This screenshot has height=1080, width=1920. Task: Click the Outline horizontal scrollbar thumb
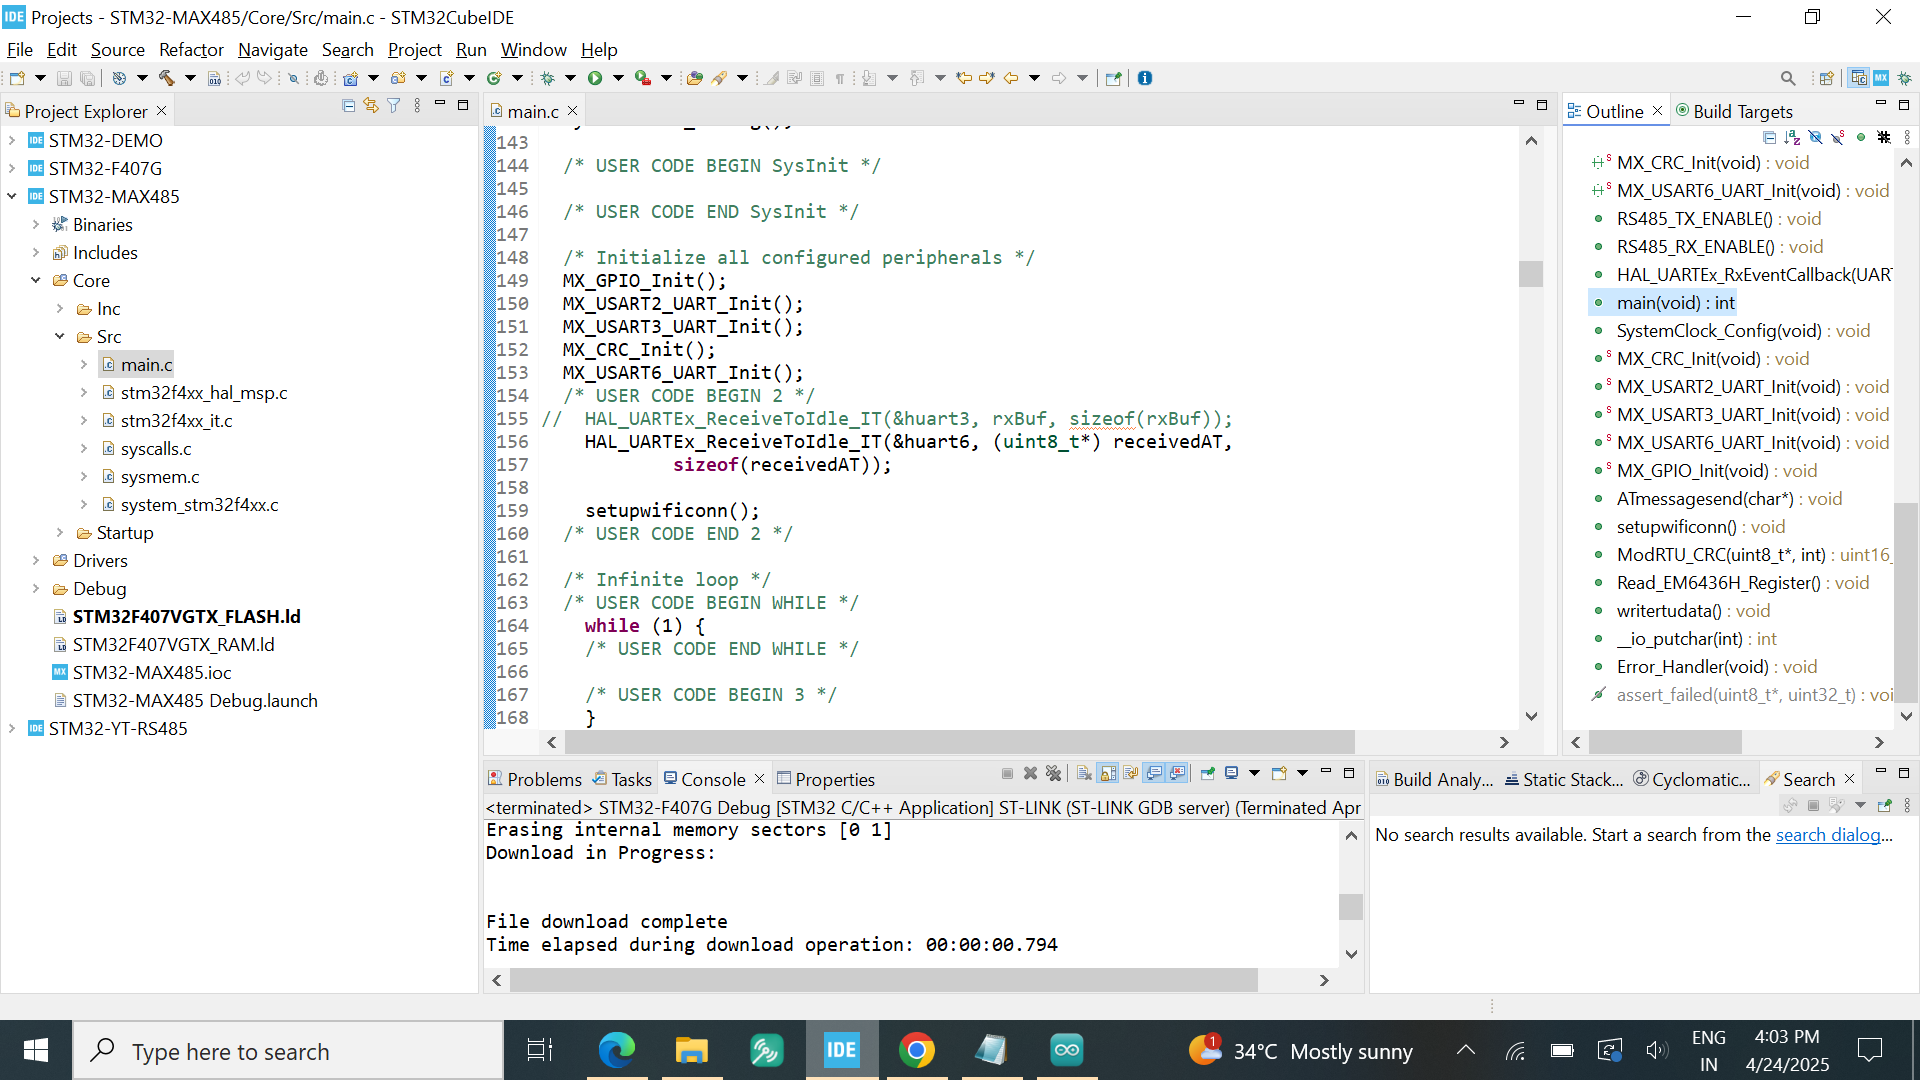tap(1665, 742)
